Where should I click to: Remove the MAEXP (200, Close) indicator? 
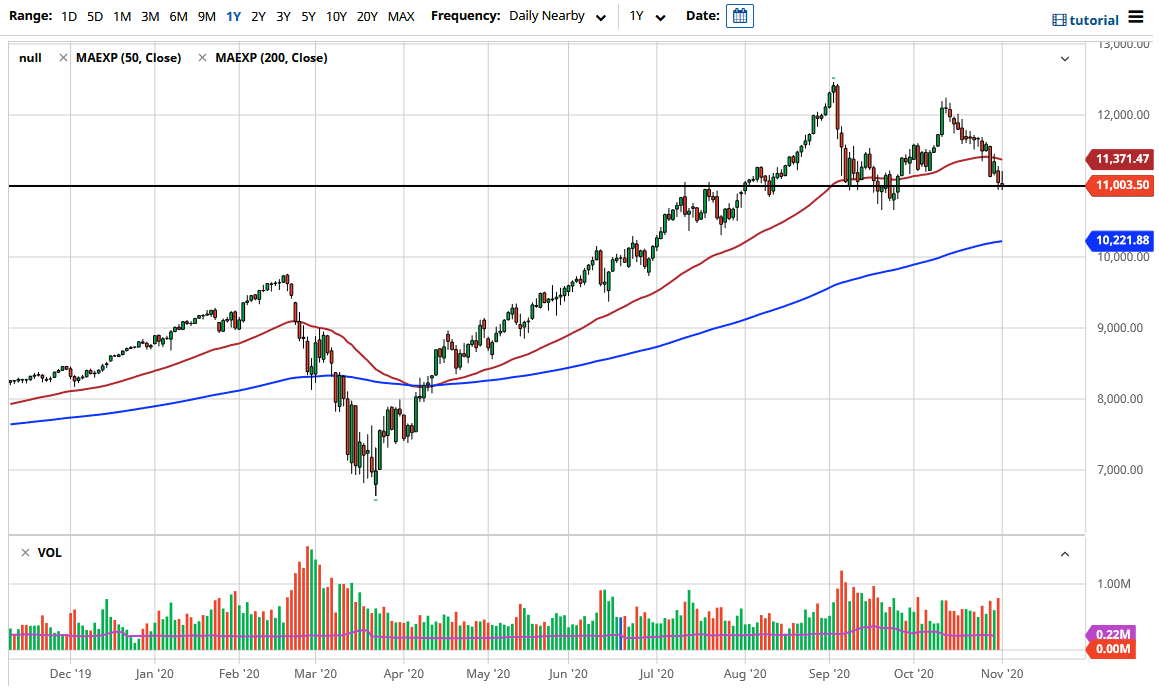click(202, 57)
